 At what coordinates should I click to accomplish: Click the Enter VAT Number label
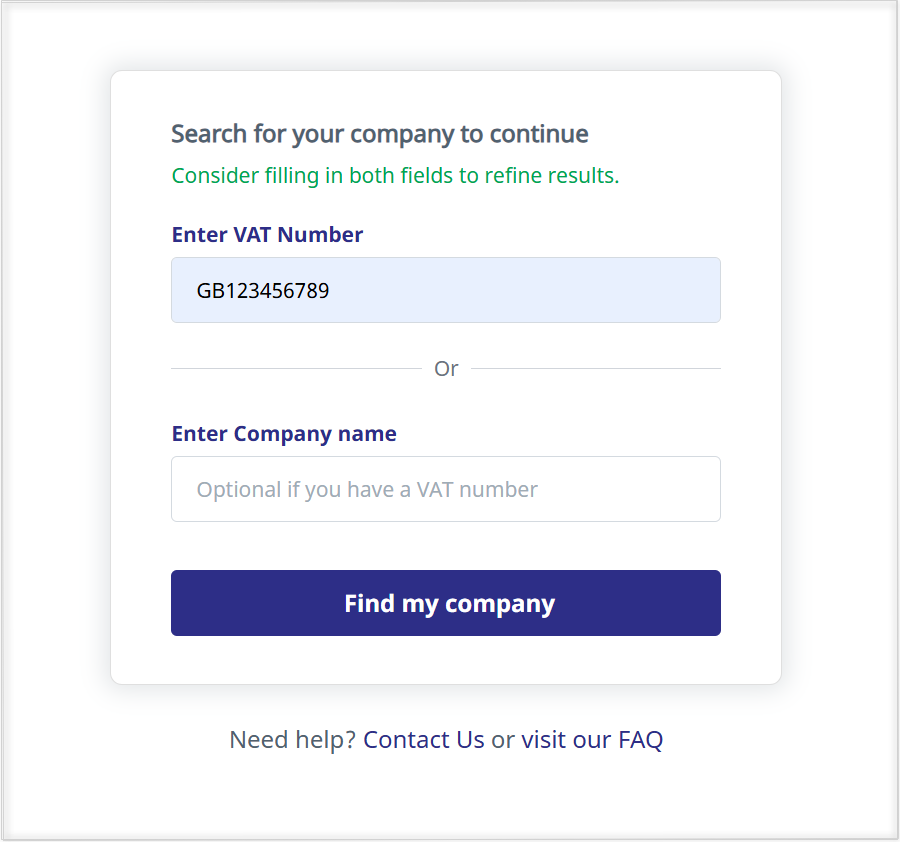(267, 235)
